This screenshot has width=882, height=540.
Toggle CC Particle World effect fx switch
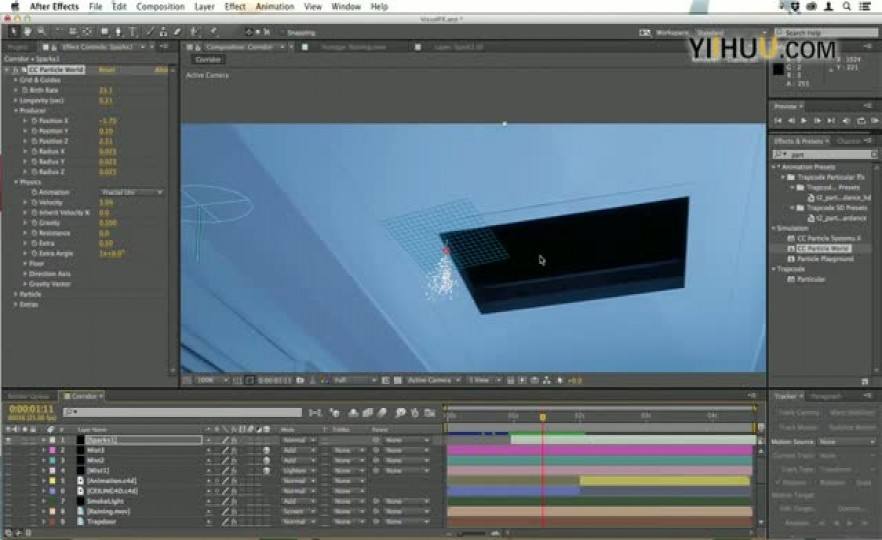coord(16,70)
